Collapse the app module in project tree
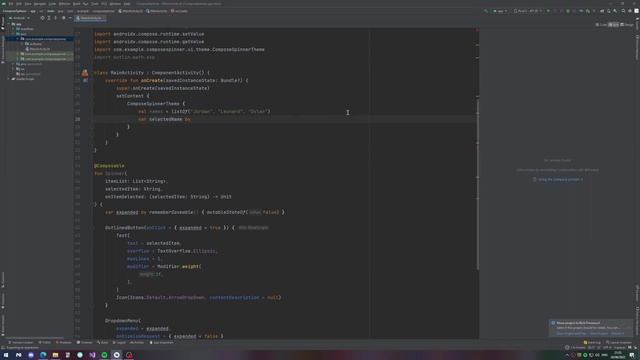The image size is (640, 360). (x=9, y=24)
